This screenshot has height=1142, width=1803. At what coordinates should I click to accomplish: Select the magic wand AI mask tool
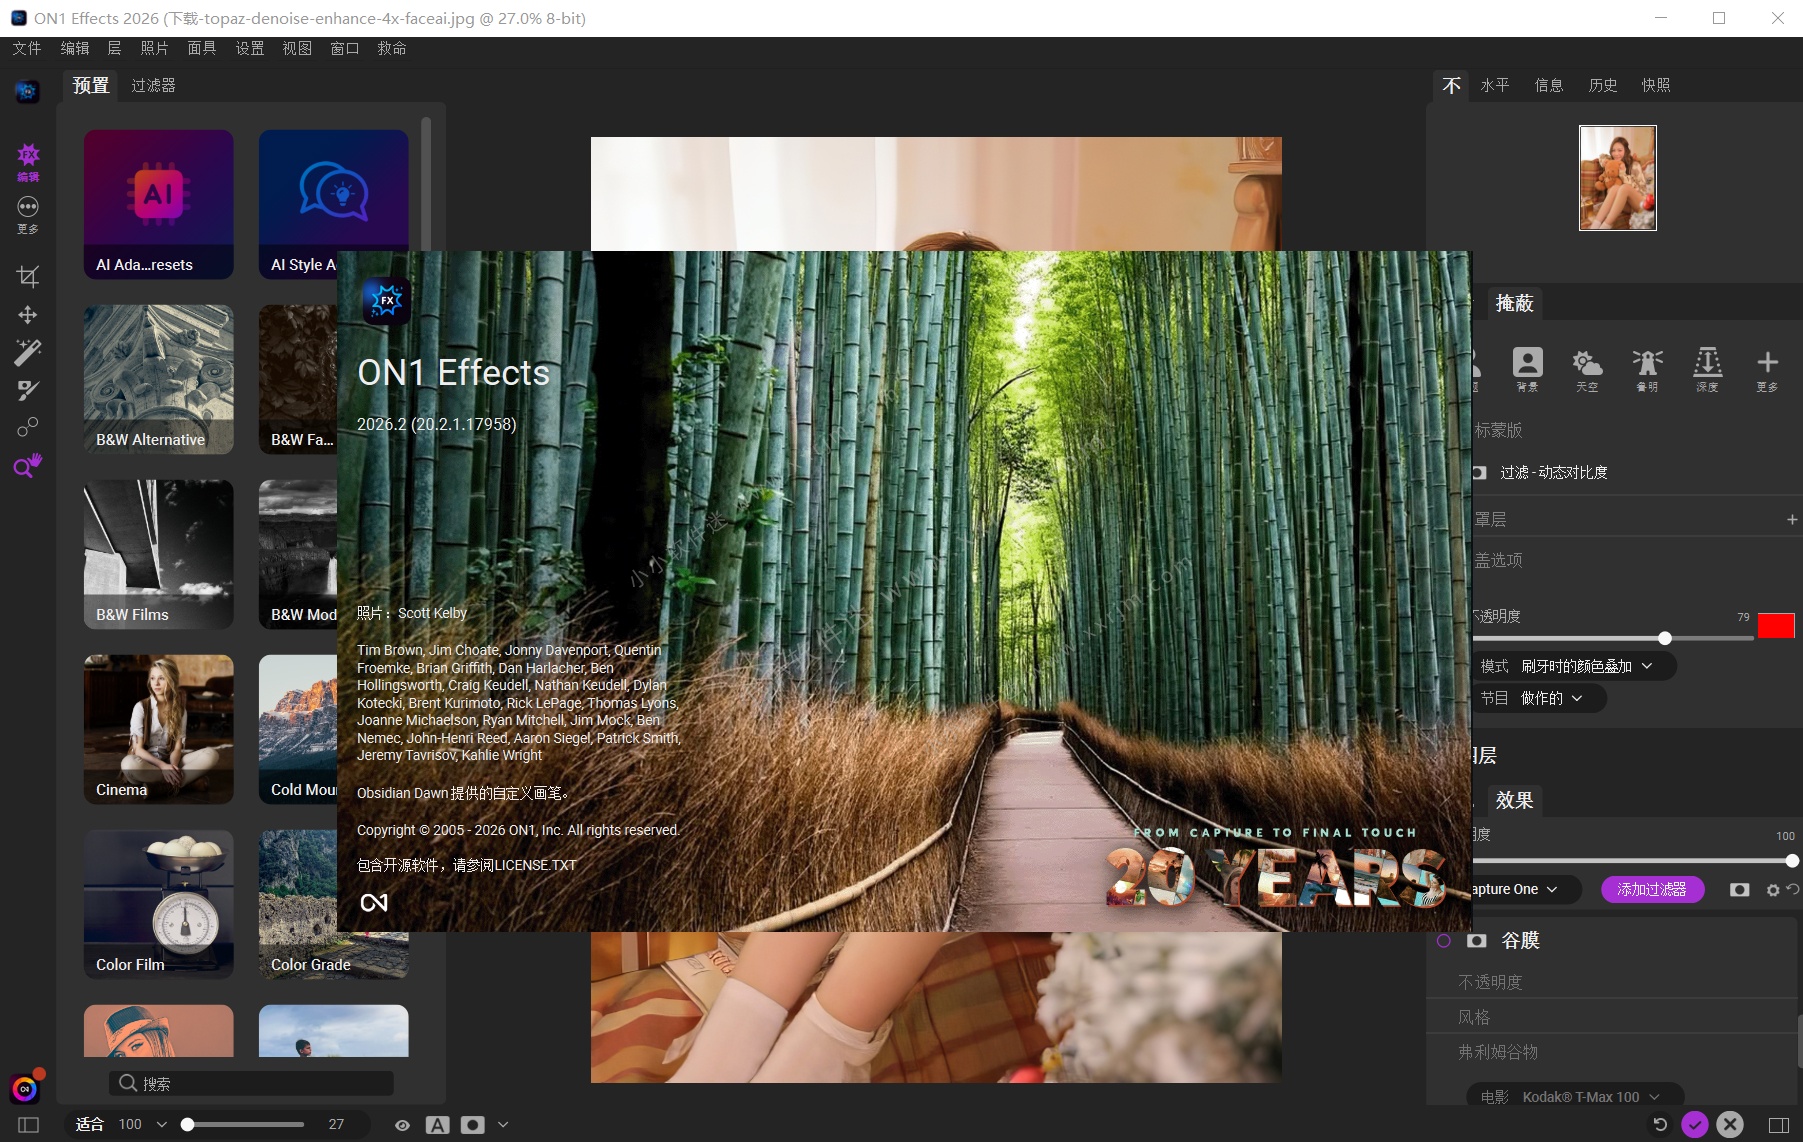[28, 352]
